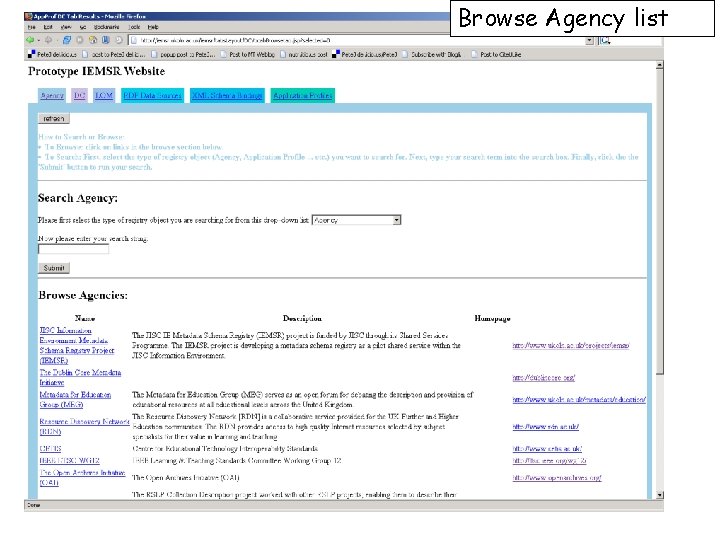Open the Bookmarks menu
Viewport: 720px width, 540px height.
[x=107, y=27]
